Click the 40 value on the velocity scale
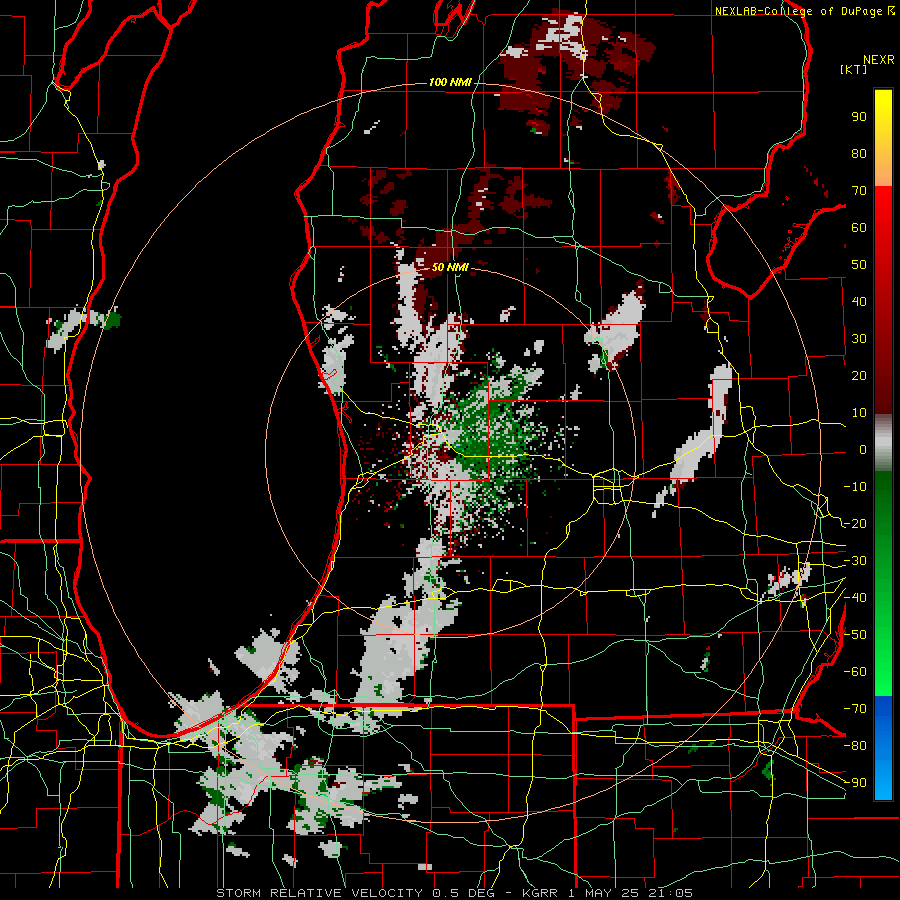Image resolution: width=900 pixels, height=900 pixels. [x=859, y=302]
